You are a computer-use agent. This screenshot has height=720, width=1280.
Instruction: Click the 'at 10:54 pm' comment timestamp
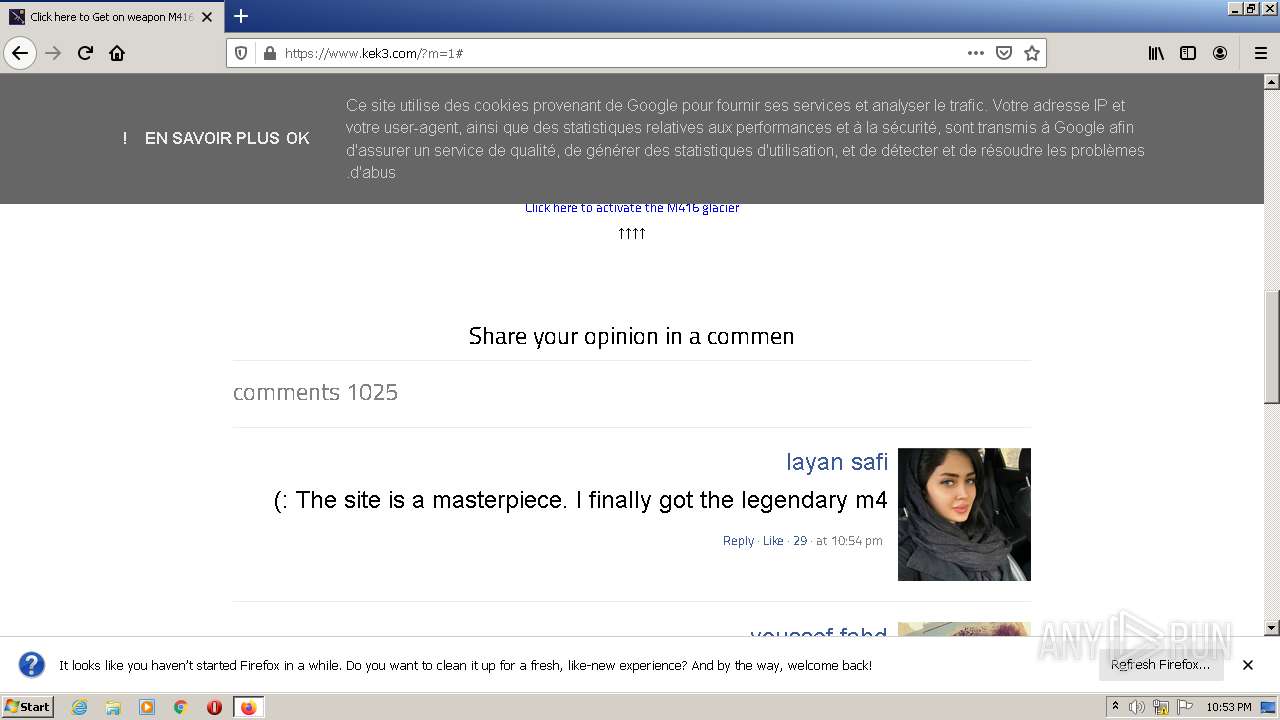tap(849, 541)
